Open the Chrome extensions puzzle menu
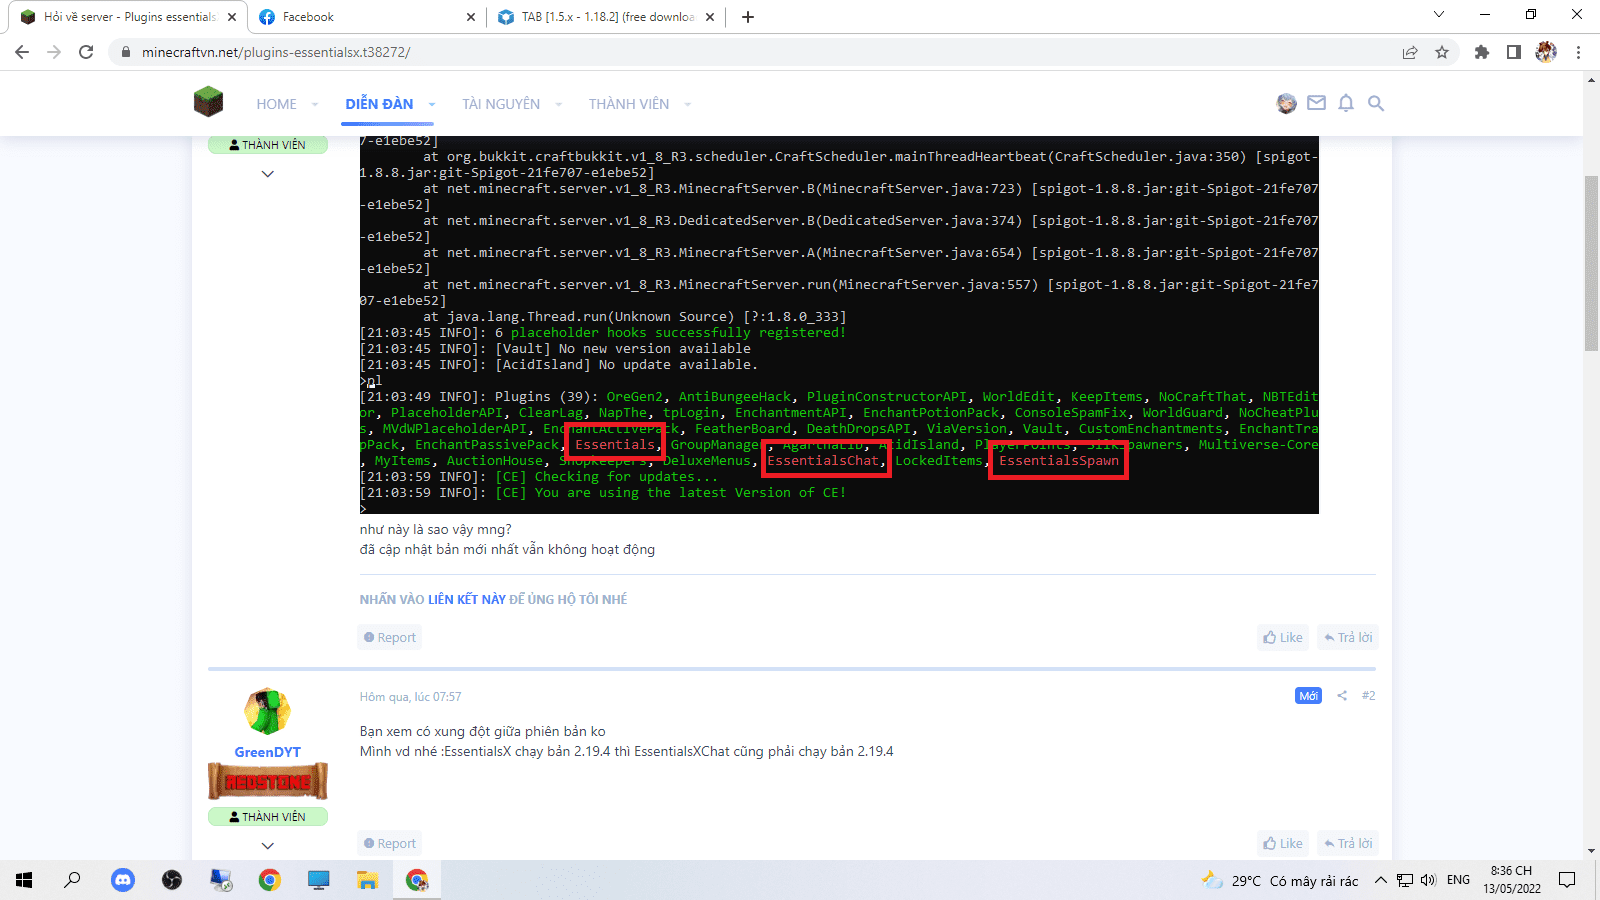 [1482, 52]
